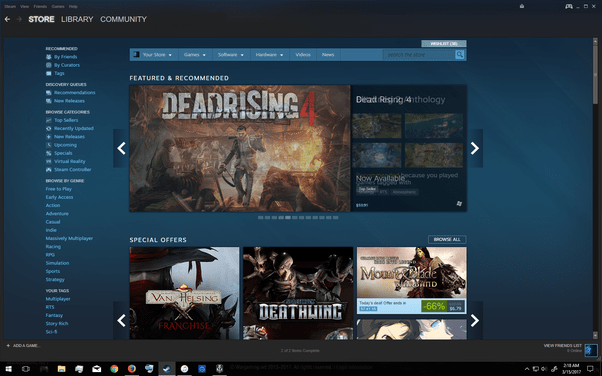Click the store search magnifier icon
Image resolution: width=602 pixels, height=376 pixels.
click(x=460, y=55)
